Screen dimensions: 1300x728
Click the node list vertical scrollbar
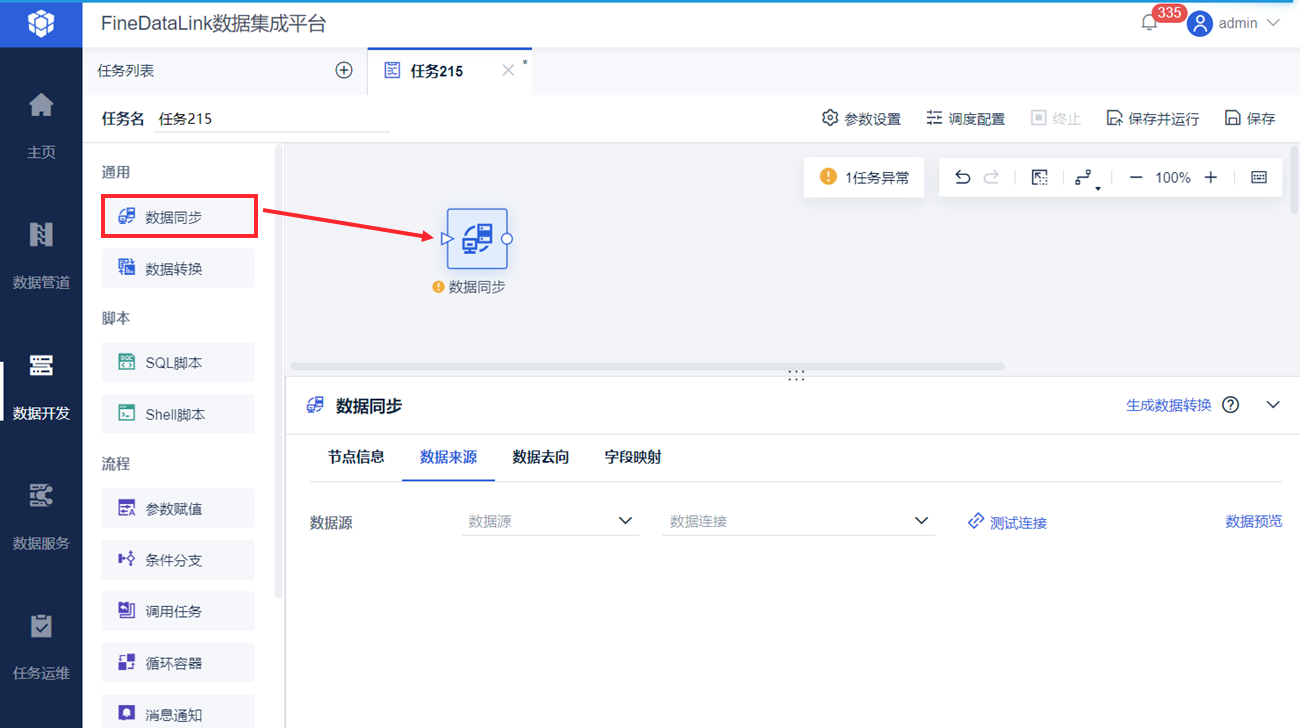pos(279,370)
